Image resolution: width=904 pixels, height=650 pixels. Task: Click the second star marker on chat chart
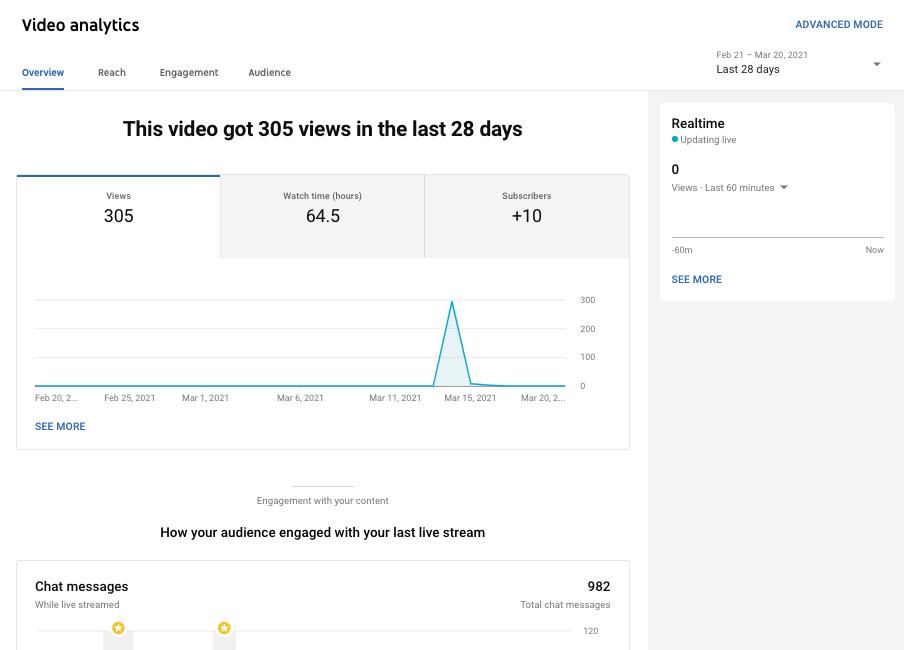[x=224, y=628]
